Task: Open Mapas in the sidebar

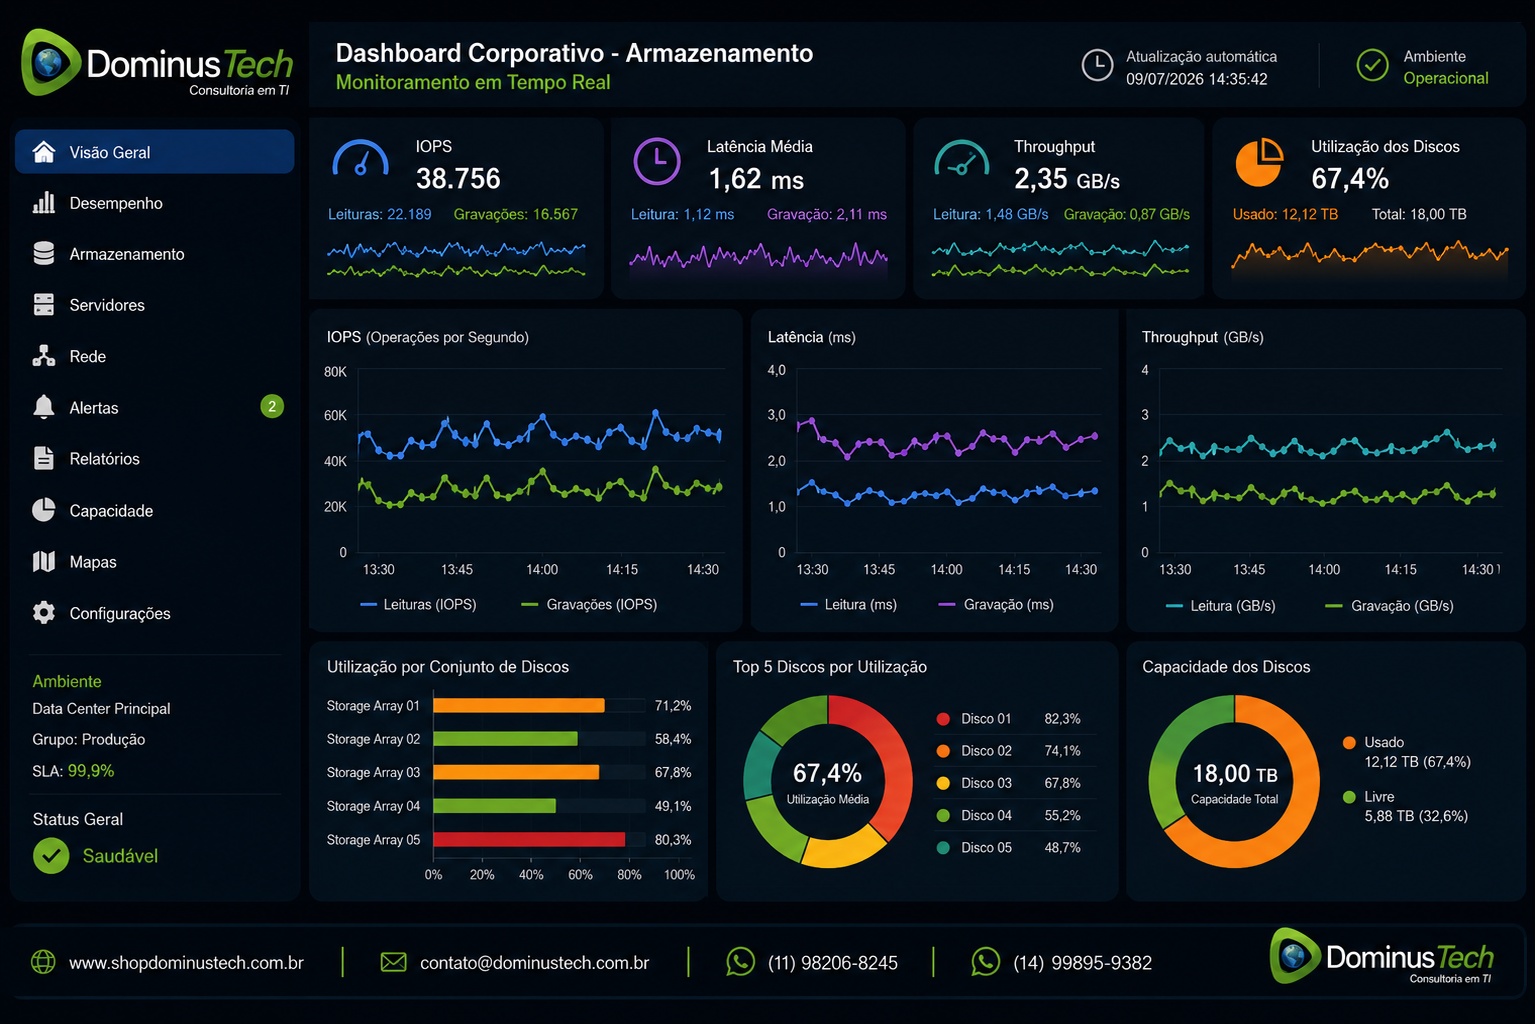Action: 155,561
